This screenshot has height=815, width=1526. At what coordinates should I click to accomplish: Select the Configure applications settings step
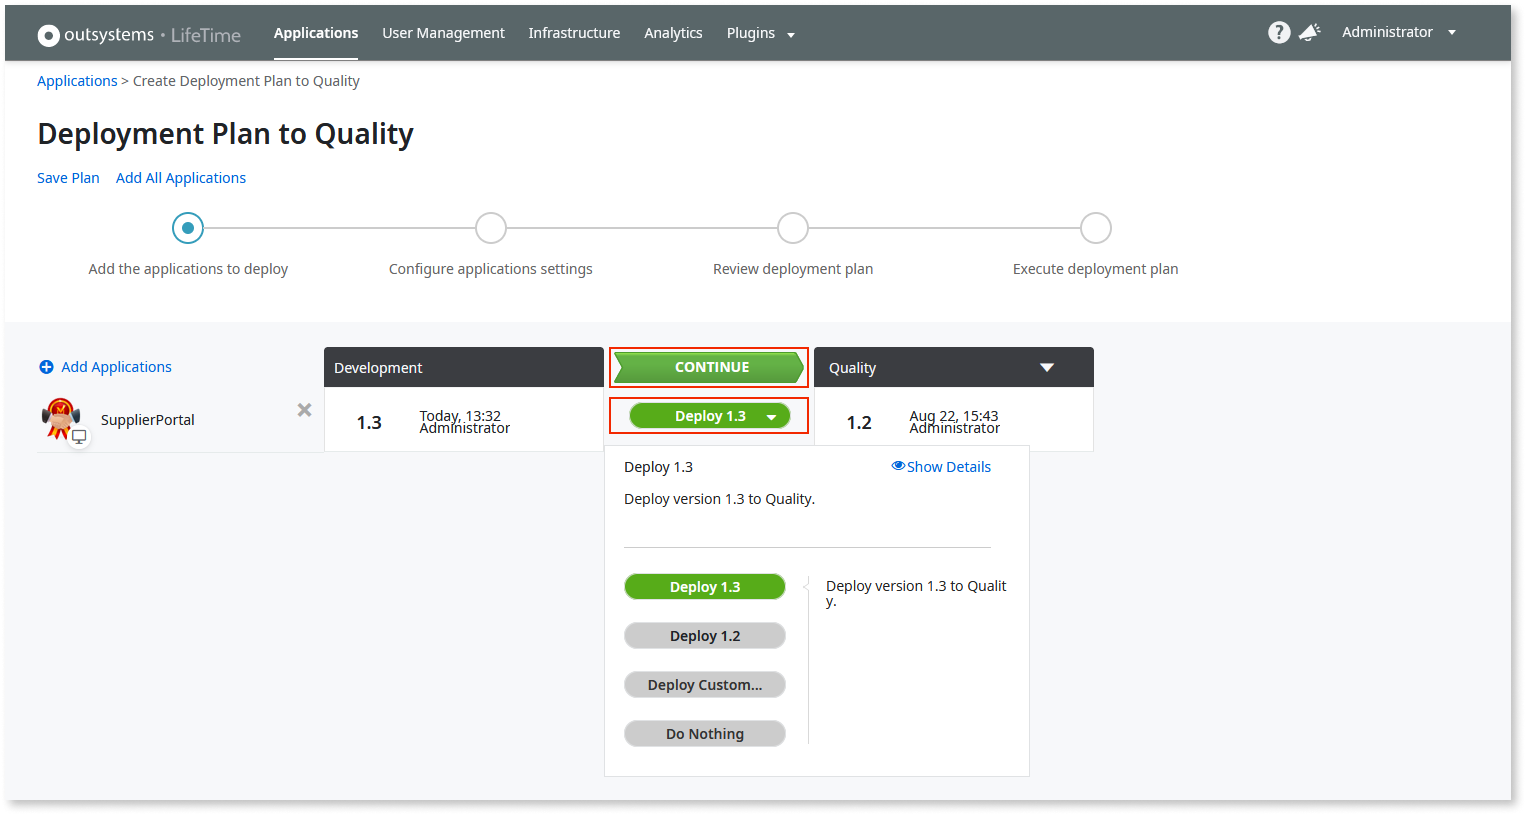tap(491, 227)
